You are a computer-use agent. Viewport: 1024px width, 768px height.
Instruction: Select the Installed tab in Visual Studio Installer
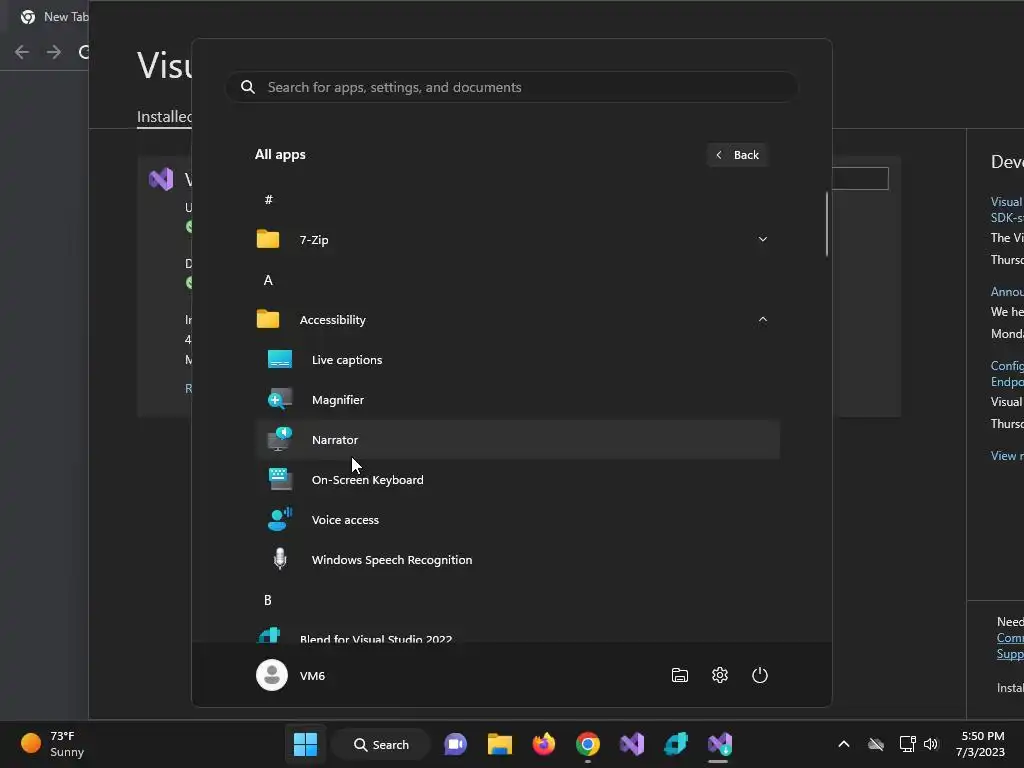tap(165, 116)
